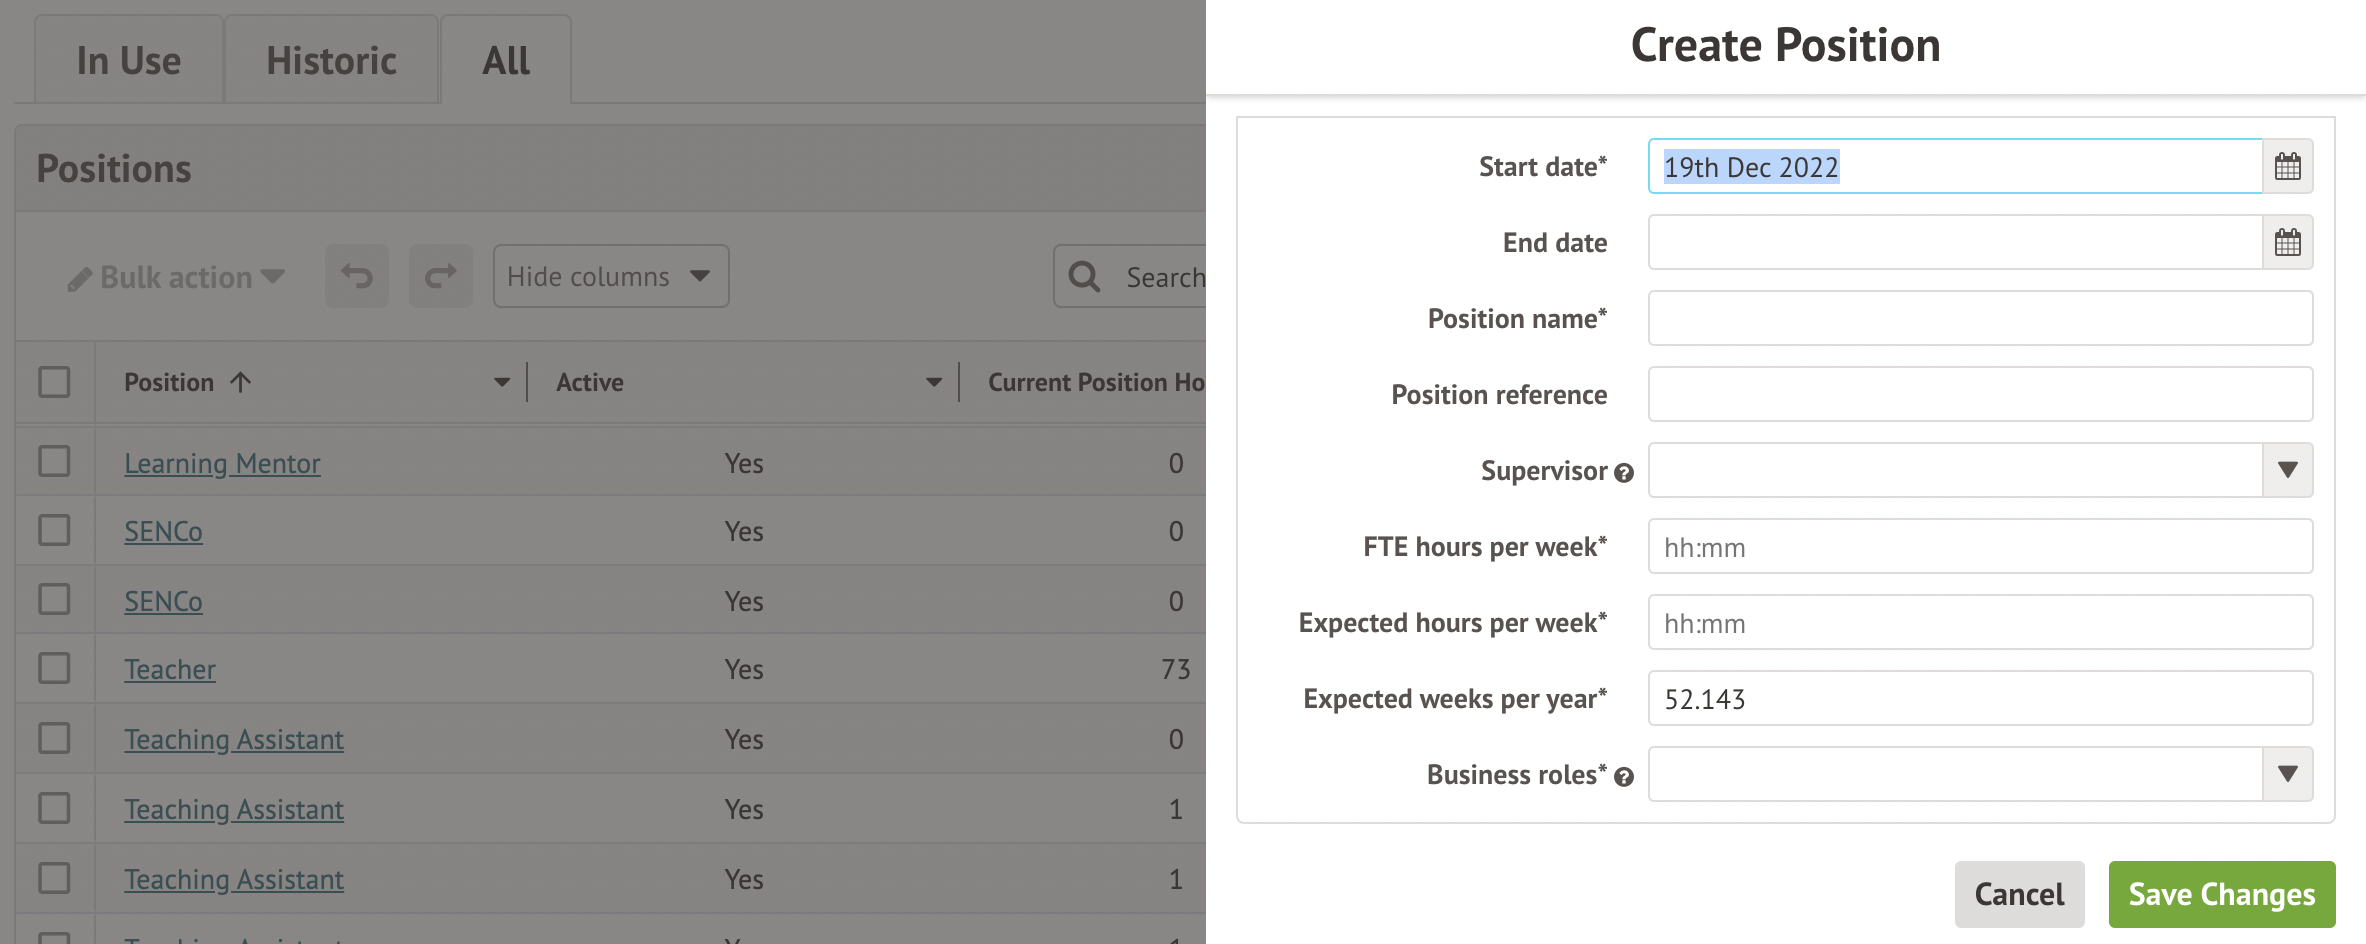The width and height of the screenshot is (2366, 944).
Task: Click the Business roles help icon
Action: pyautogui.click(x=1624, y=777)
